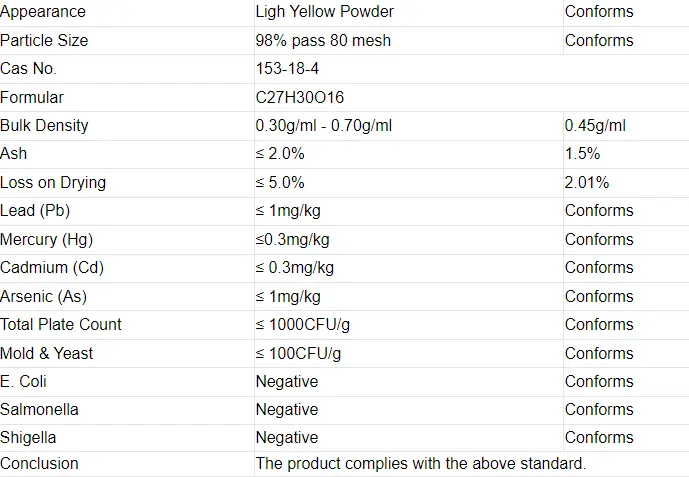The image size is (689, 477).
Task: Click the Salmonella row label
Action: pos(39,409)
